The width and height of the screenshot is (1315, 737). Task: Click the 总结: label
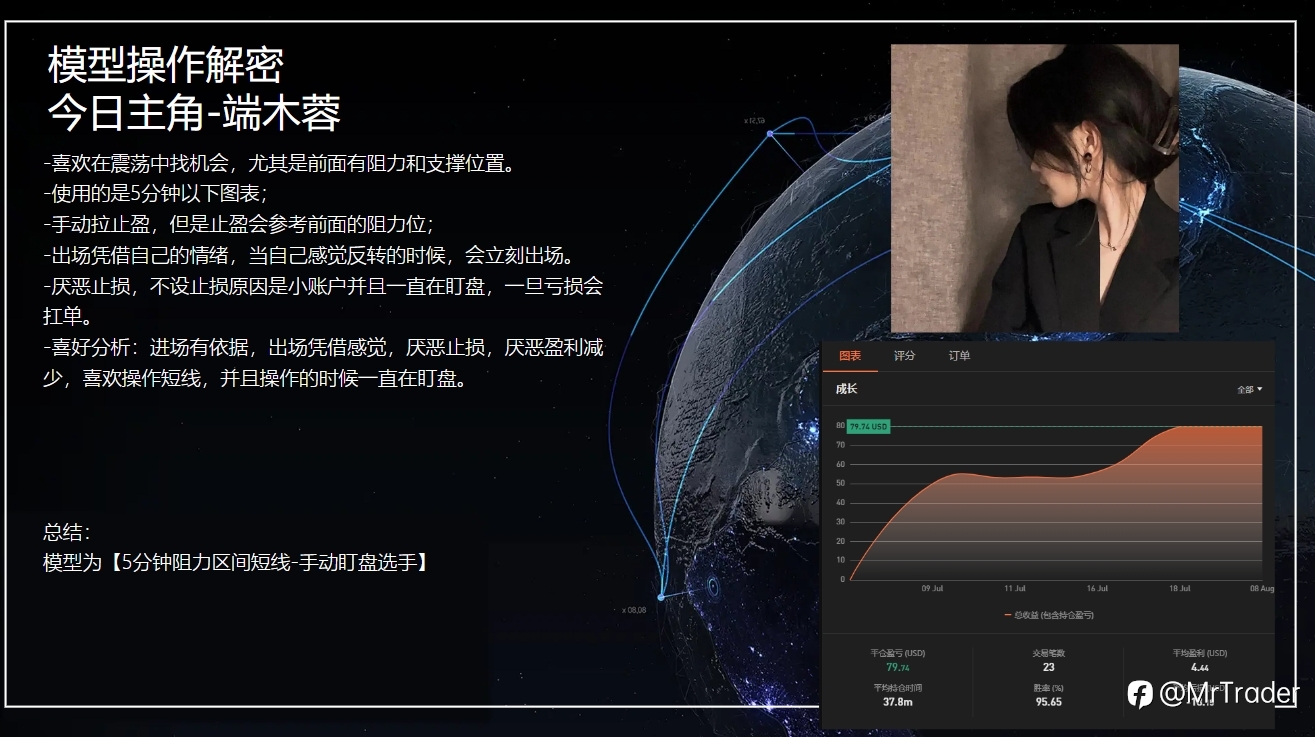tap(67, 532)
